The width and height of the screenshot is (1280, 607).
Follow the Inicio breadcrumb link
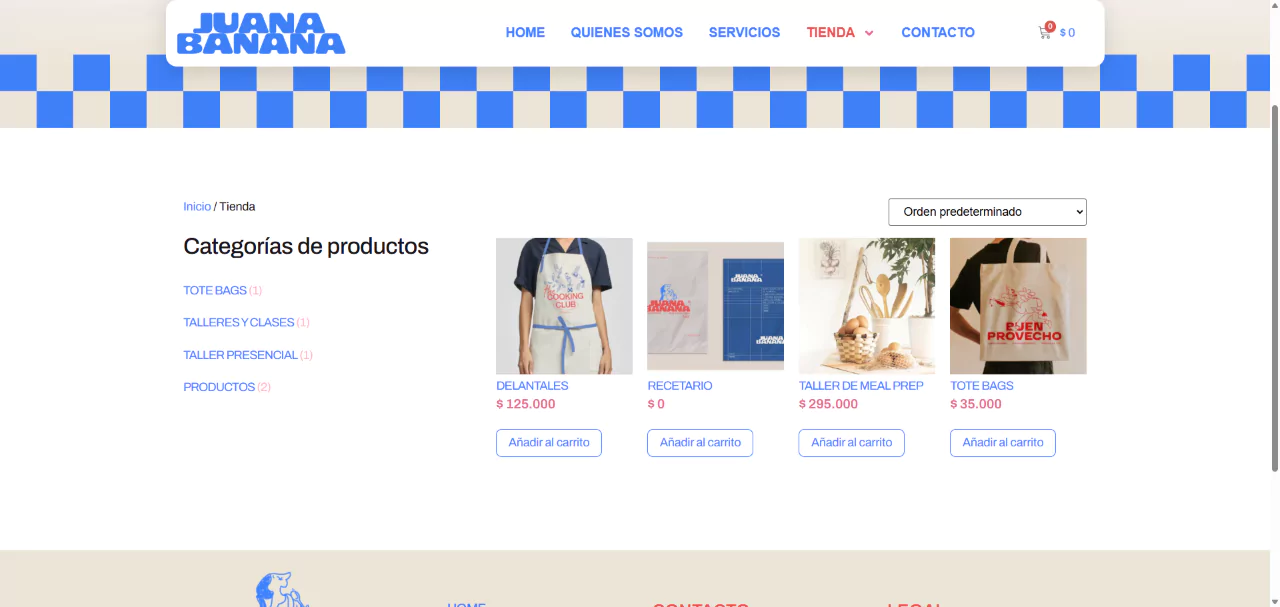(x=197, y=206)
